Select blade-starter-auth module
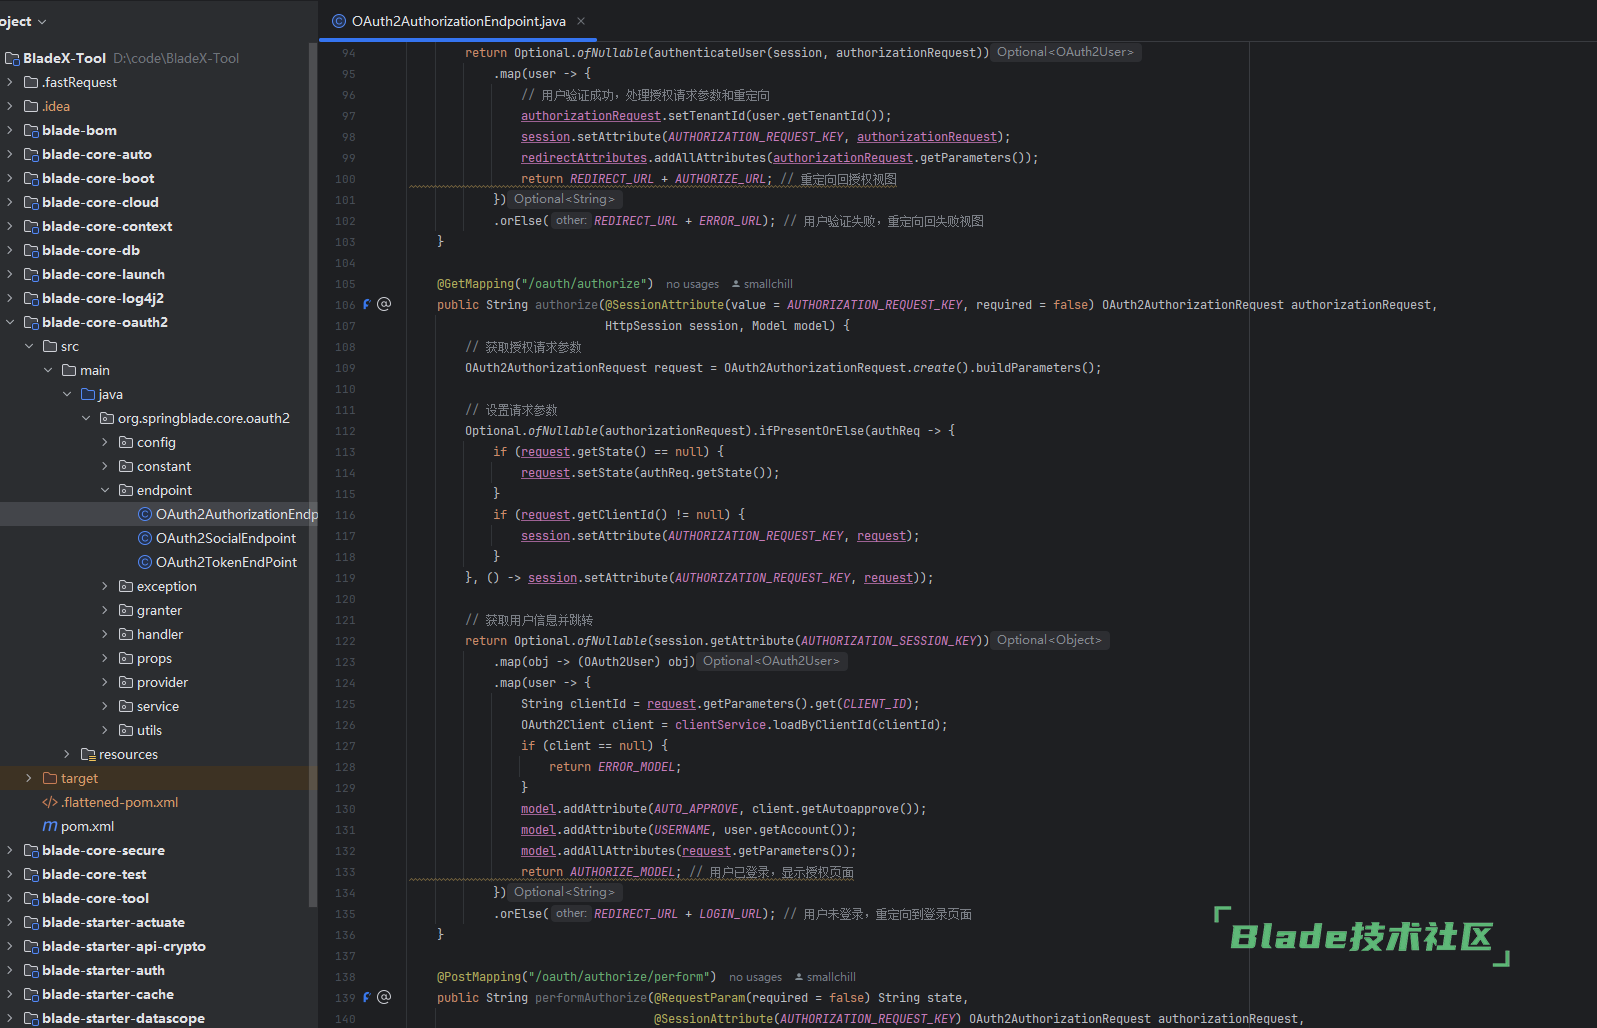 point(103,970)
